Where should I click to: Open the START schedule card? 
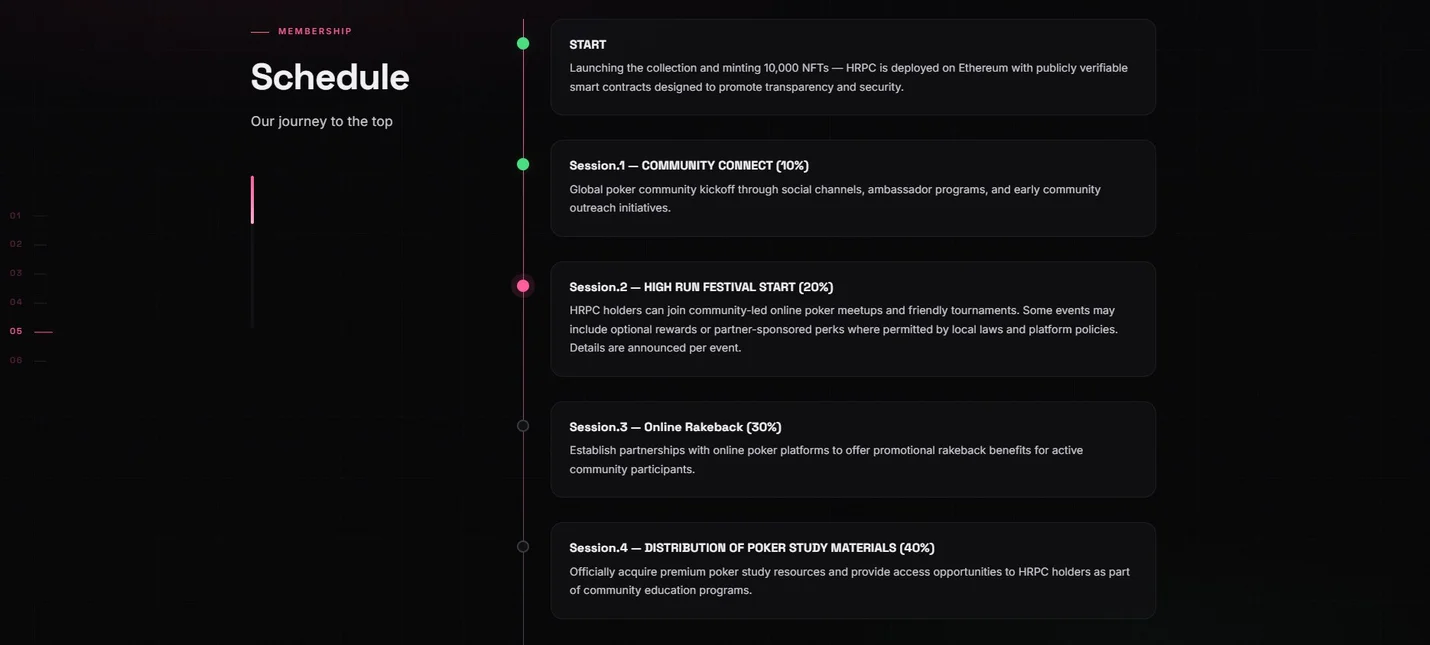pos(853,67)
